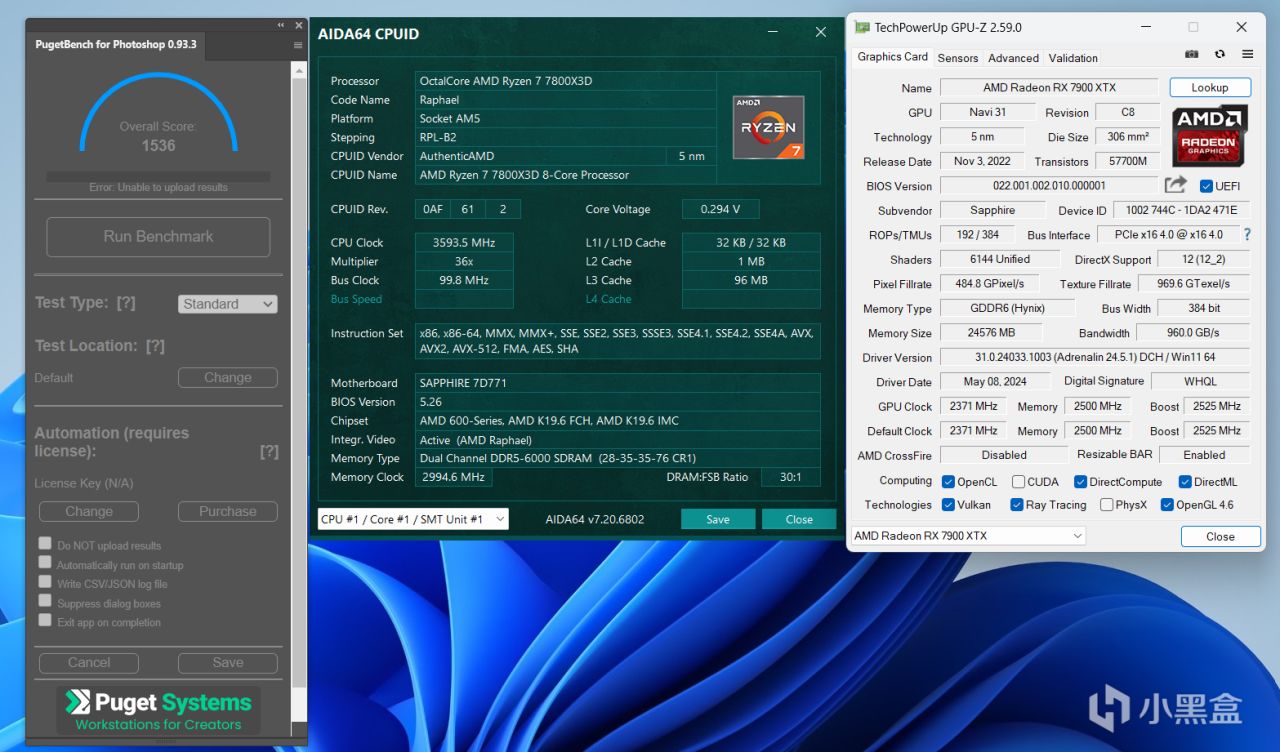Click the Lookup button in GPU-Z
The height and width of the screenshot is (752, 1280).
(1210, 88)
